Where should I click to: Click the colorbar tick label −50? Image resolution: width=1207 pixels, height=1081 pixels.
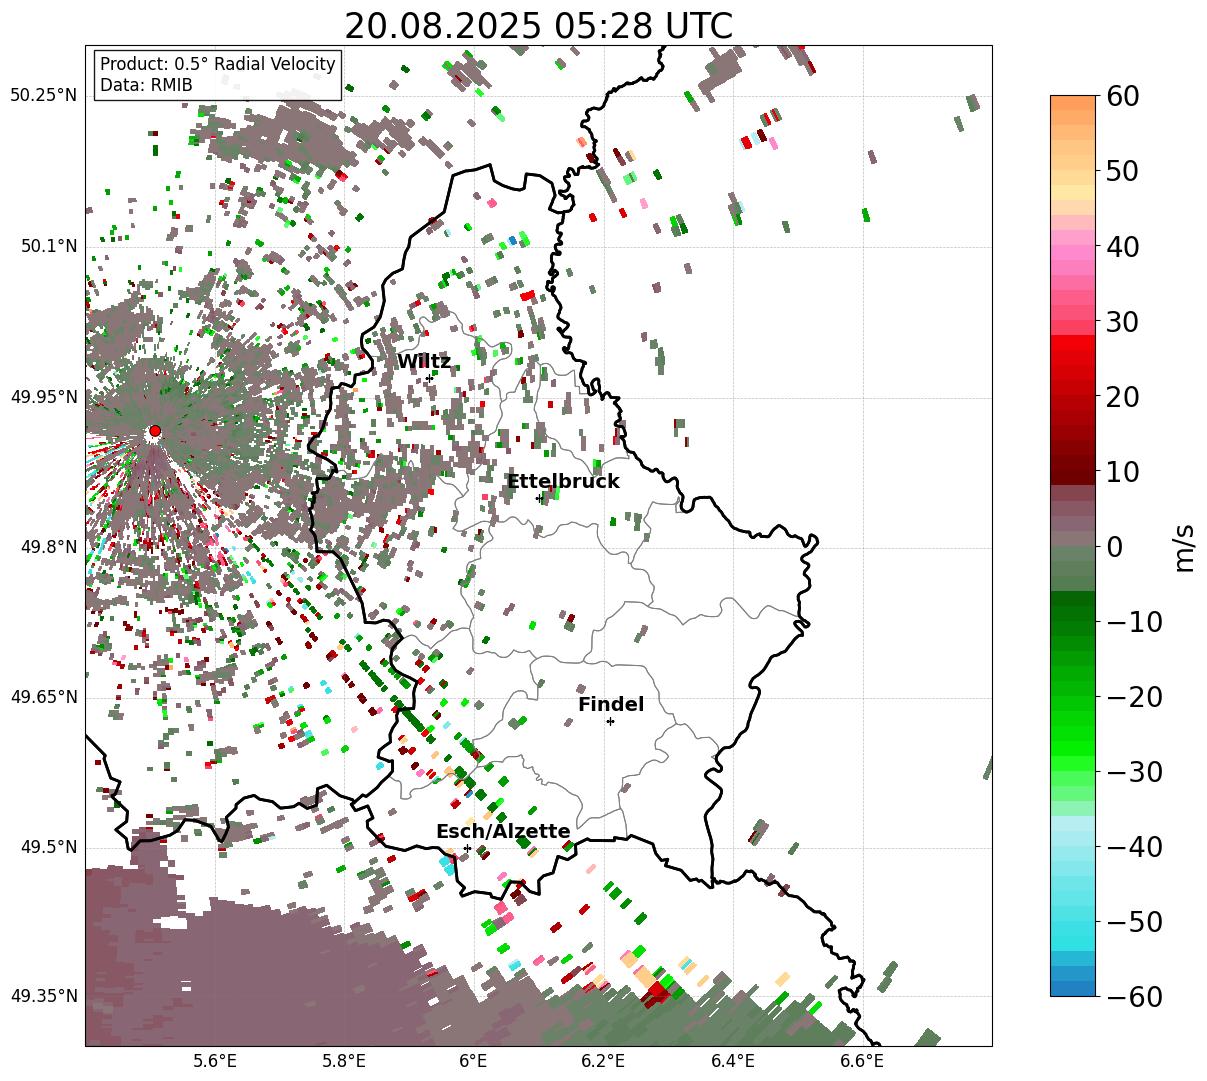(1133, 922)
